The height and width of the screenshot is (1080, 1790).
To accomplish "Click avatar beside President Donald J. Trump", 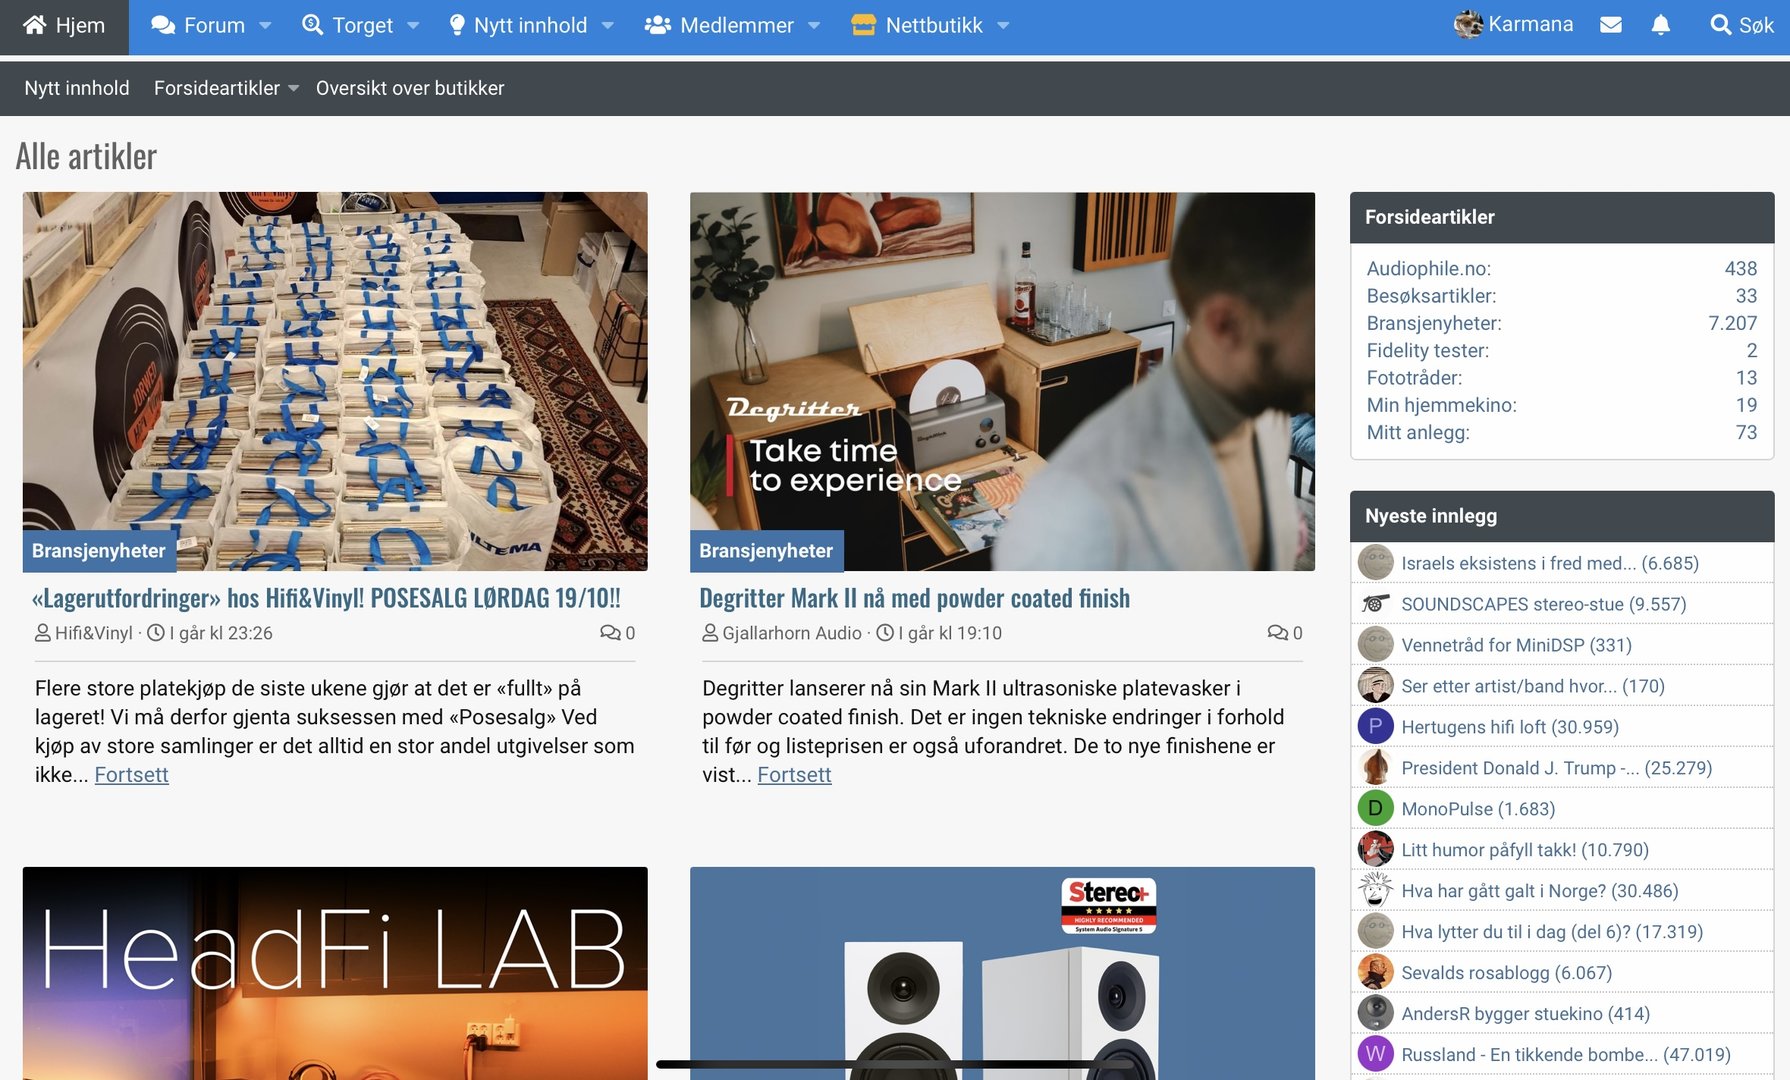I will pyautogui.click(x=1376, y=767).
